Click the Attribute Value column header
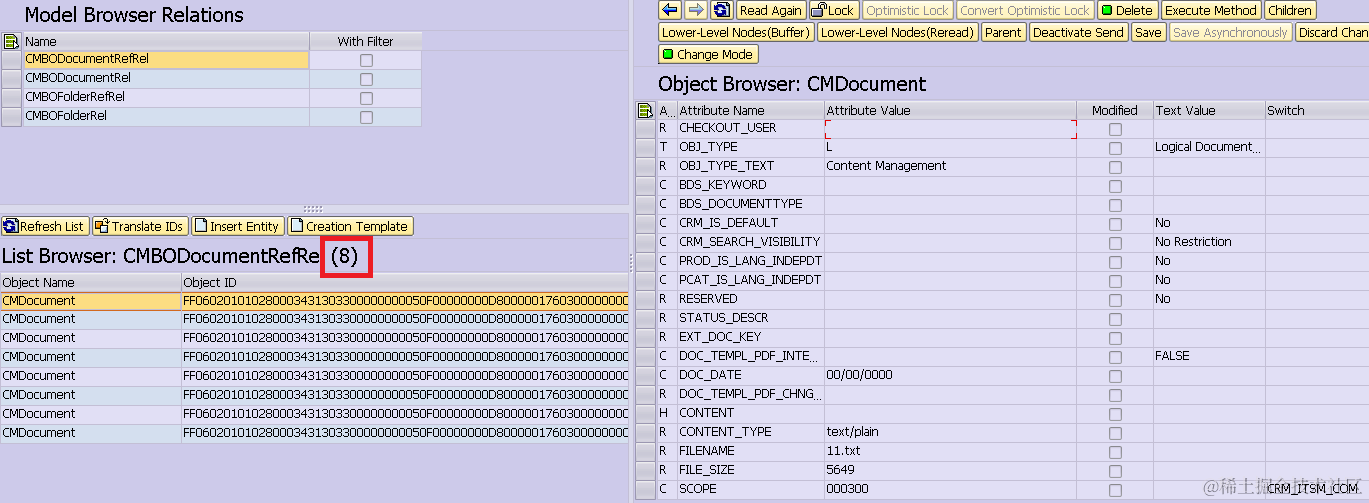 pos(950,110)
